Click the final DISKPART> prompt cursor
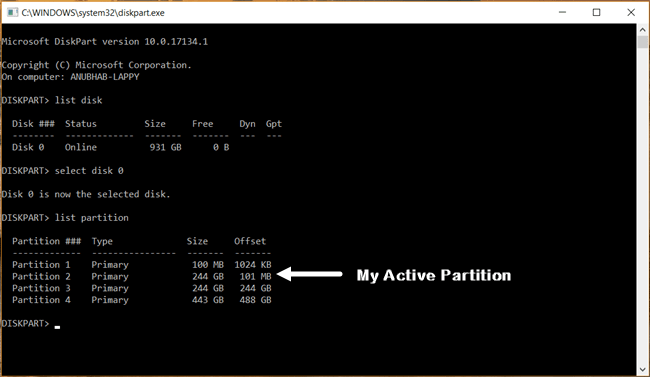Viewport: 650px width, 377px height. (57, 327)
